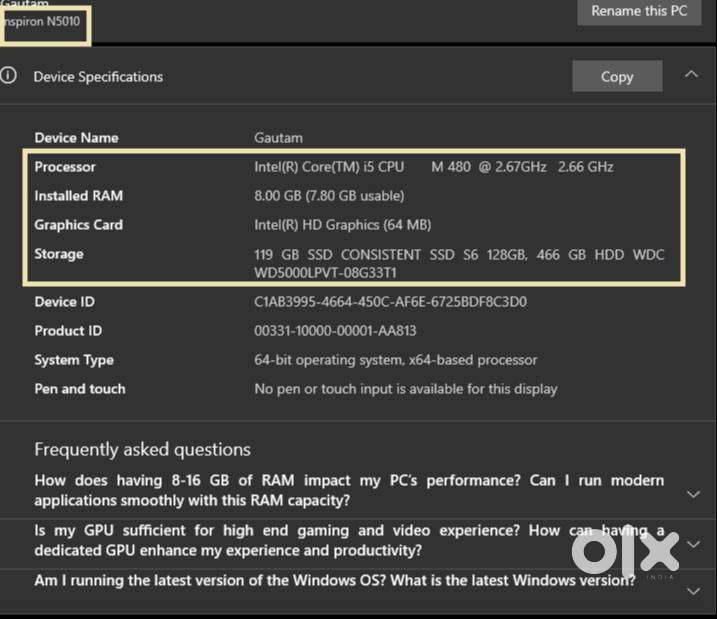This screenshot has width=717, height=619.
Task: Expand the 8-16 GB RAM performance question
Action: (x=693, y=493)
